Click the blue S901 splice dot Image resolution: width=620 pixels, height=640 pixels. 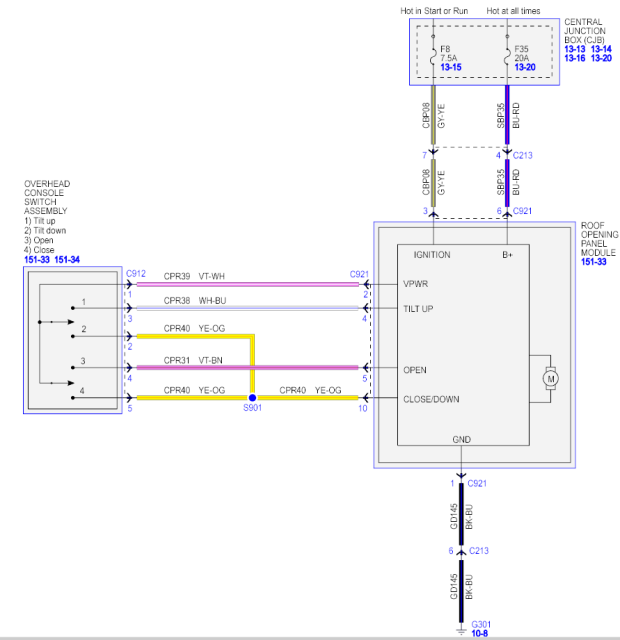[251, 398]
